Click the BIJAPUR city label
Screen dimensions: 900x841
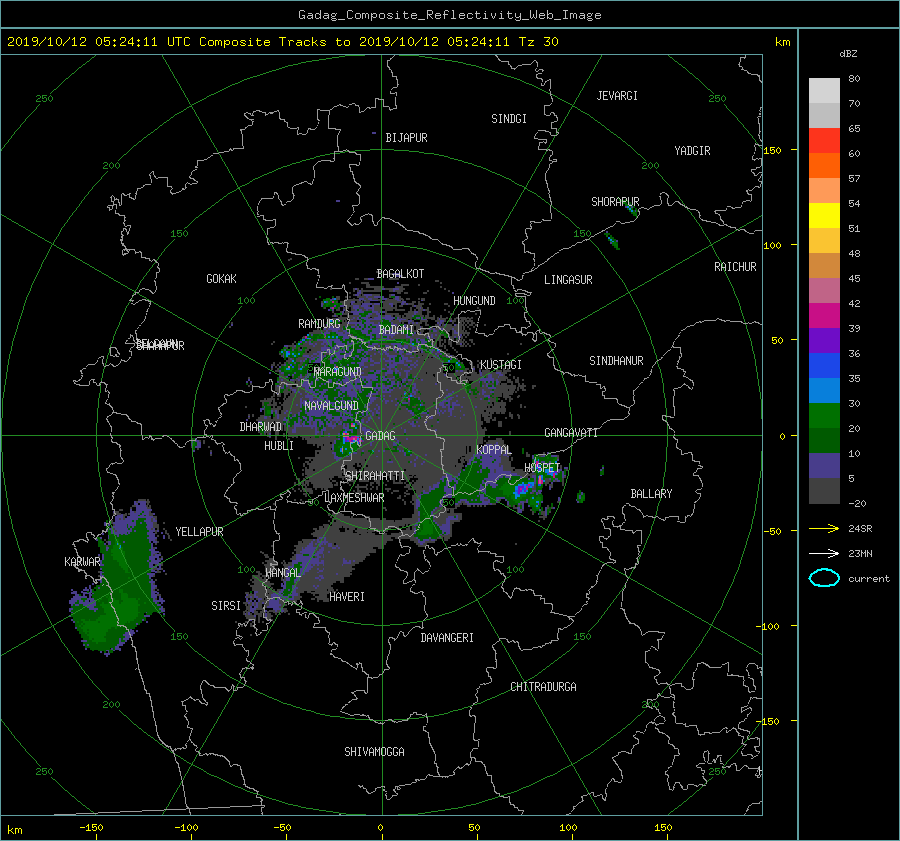coord(406,138)
